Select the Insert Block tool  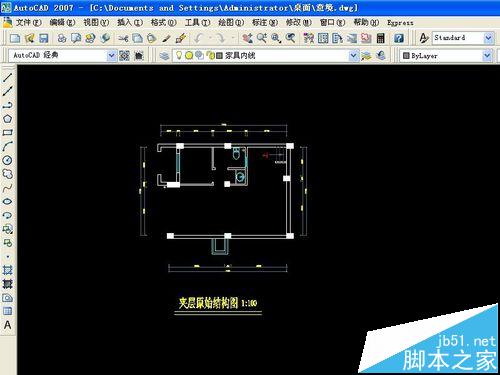7,229
